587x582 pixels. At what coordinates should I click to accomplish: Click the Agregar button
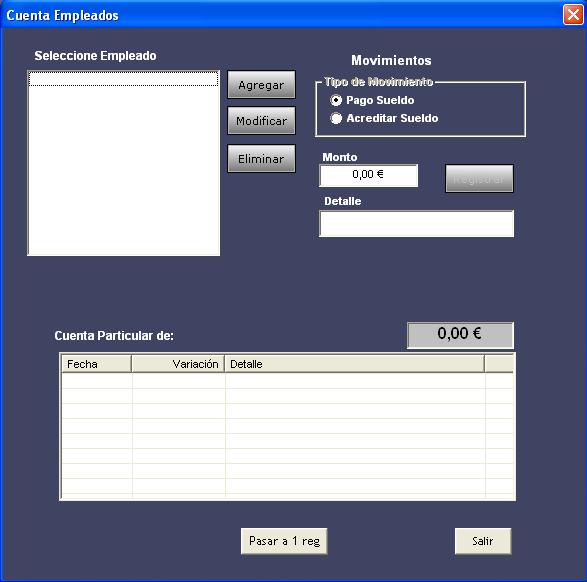coord(261,85)
